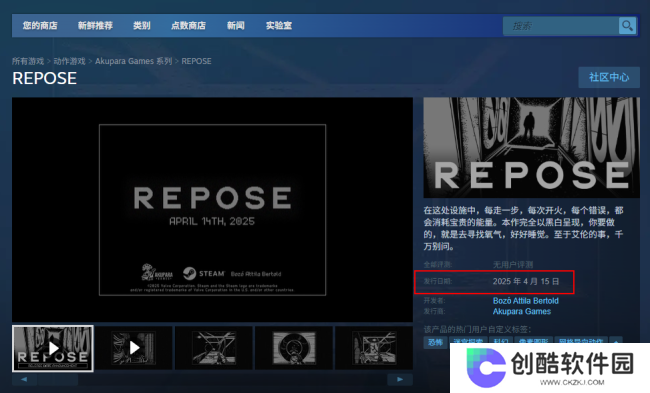
Task: Select the fifth screenshot thumbnail
Action: (x=374, y=348)
